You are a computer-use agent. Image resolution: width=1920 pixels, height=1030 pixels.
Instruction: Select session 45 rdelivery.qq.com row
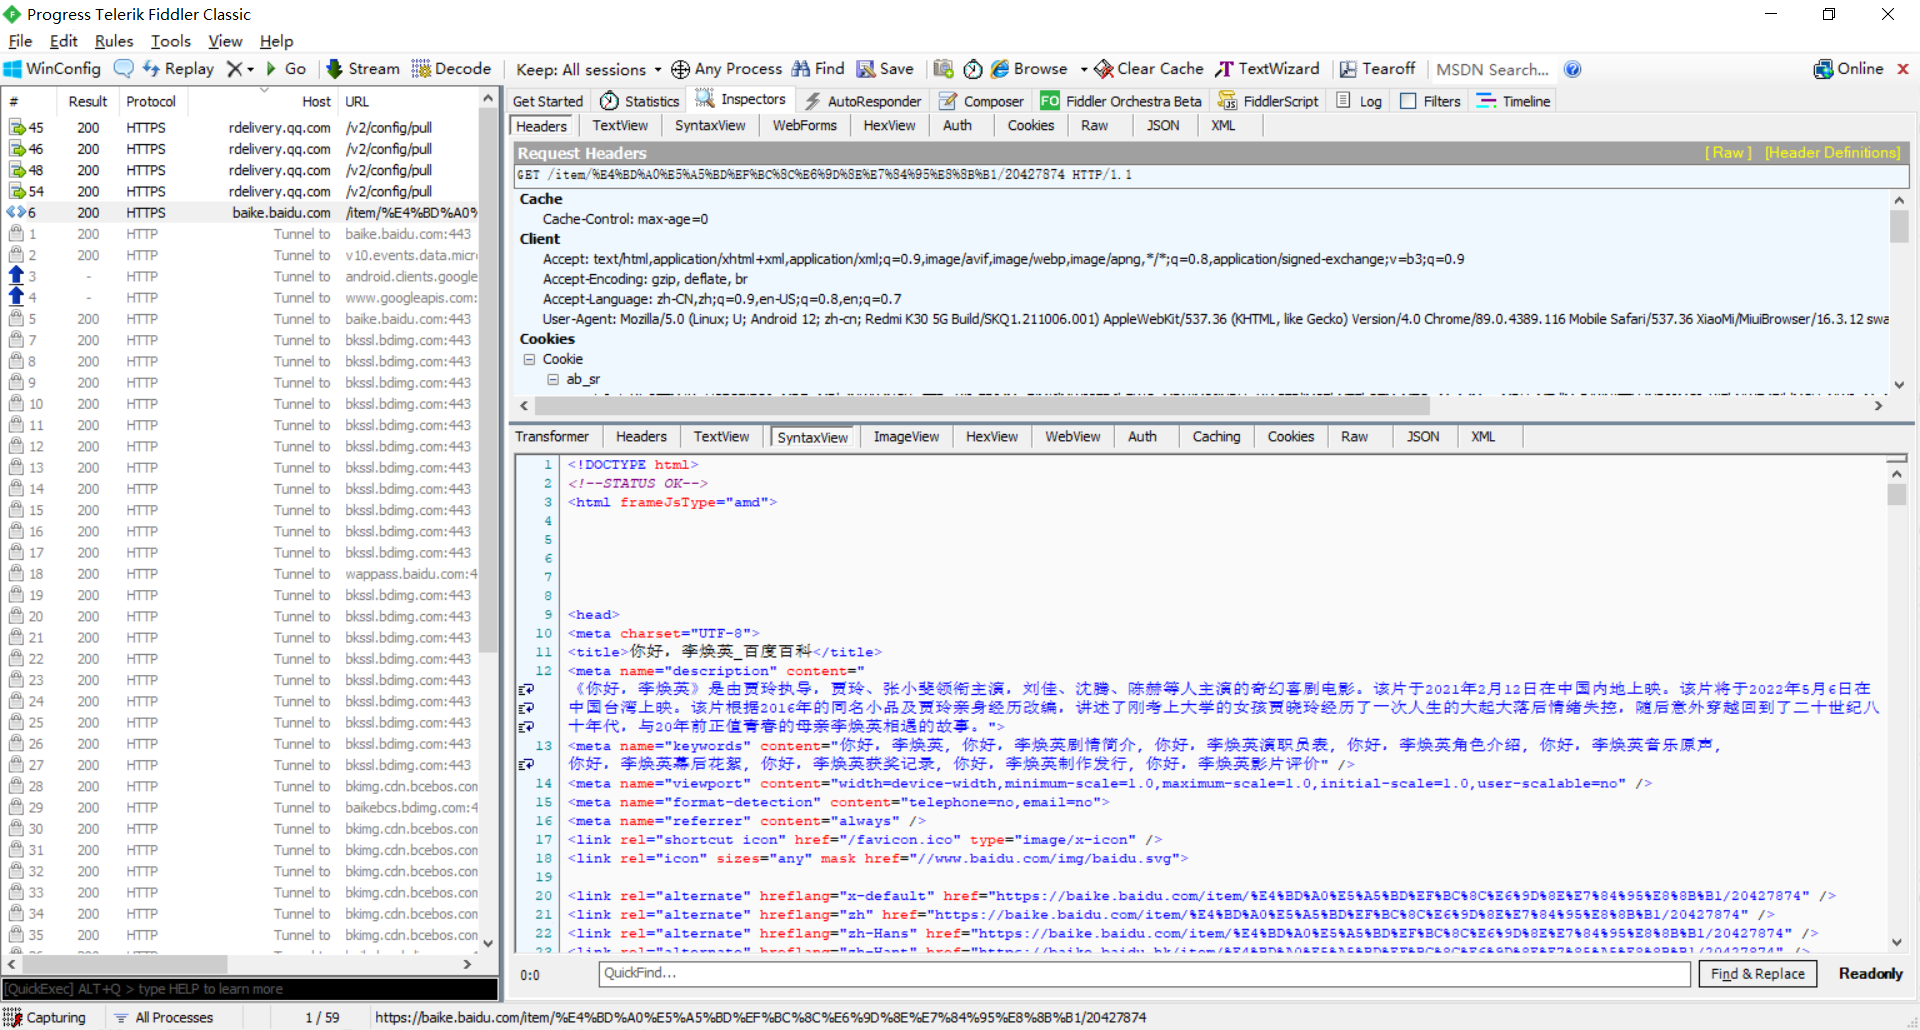tap(240, 127)
